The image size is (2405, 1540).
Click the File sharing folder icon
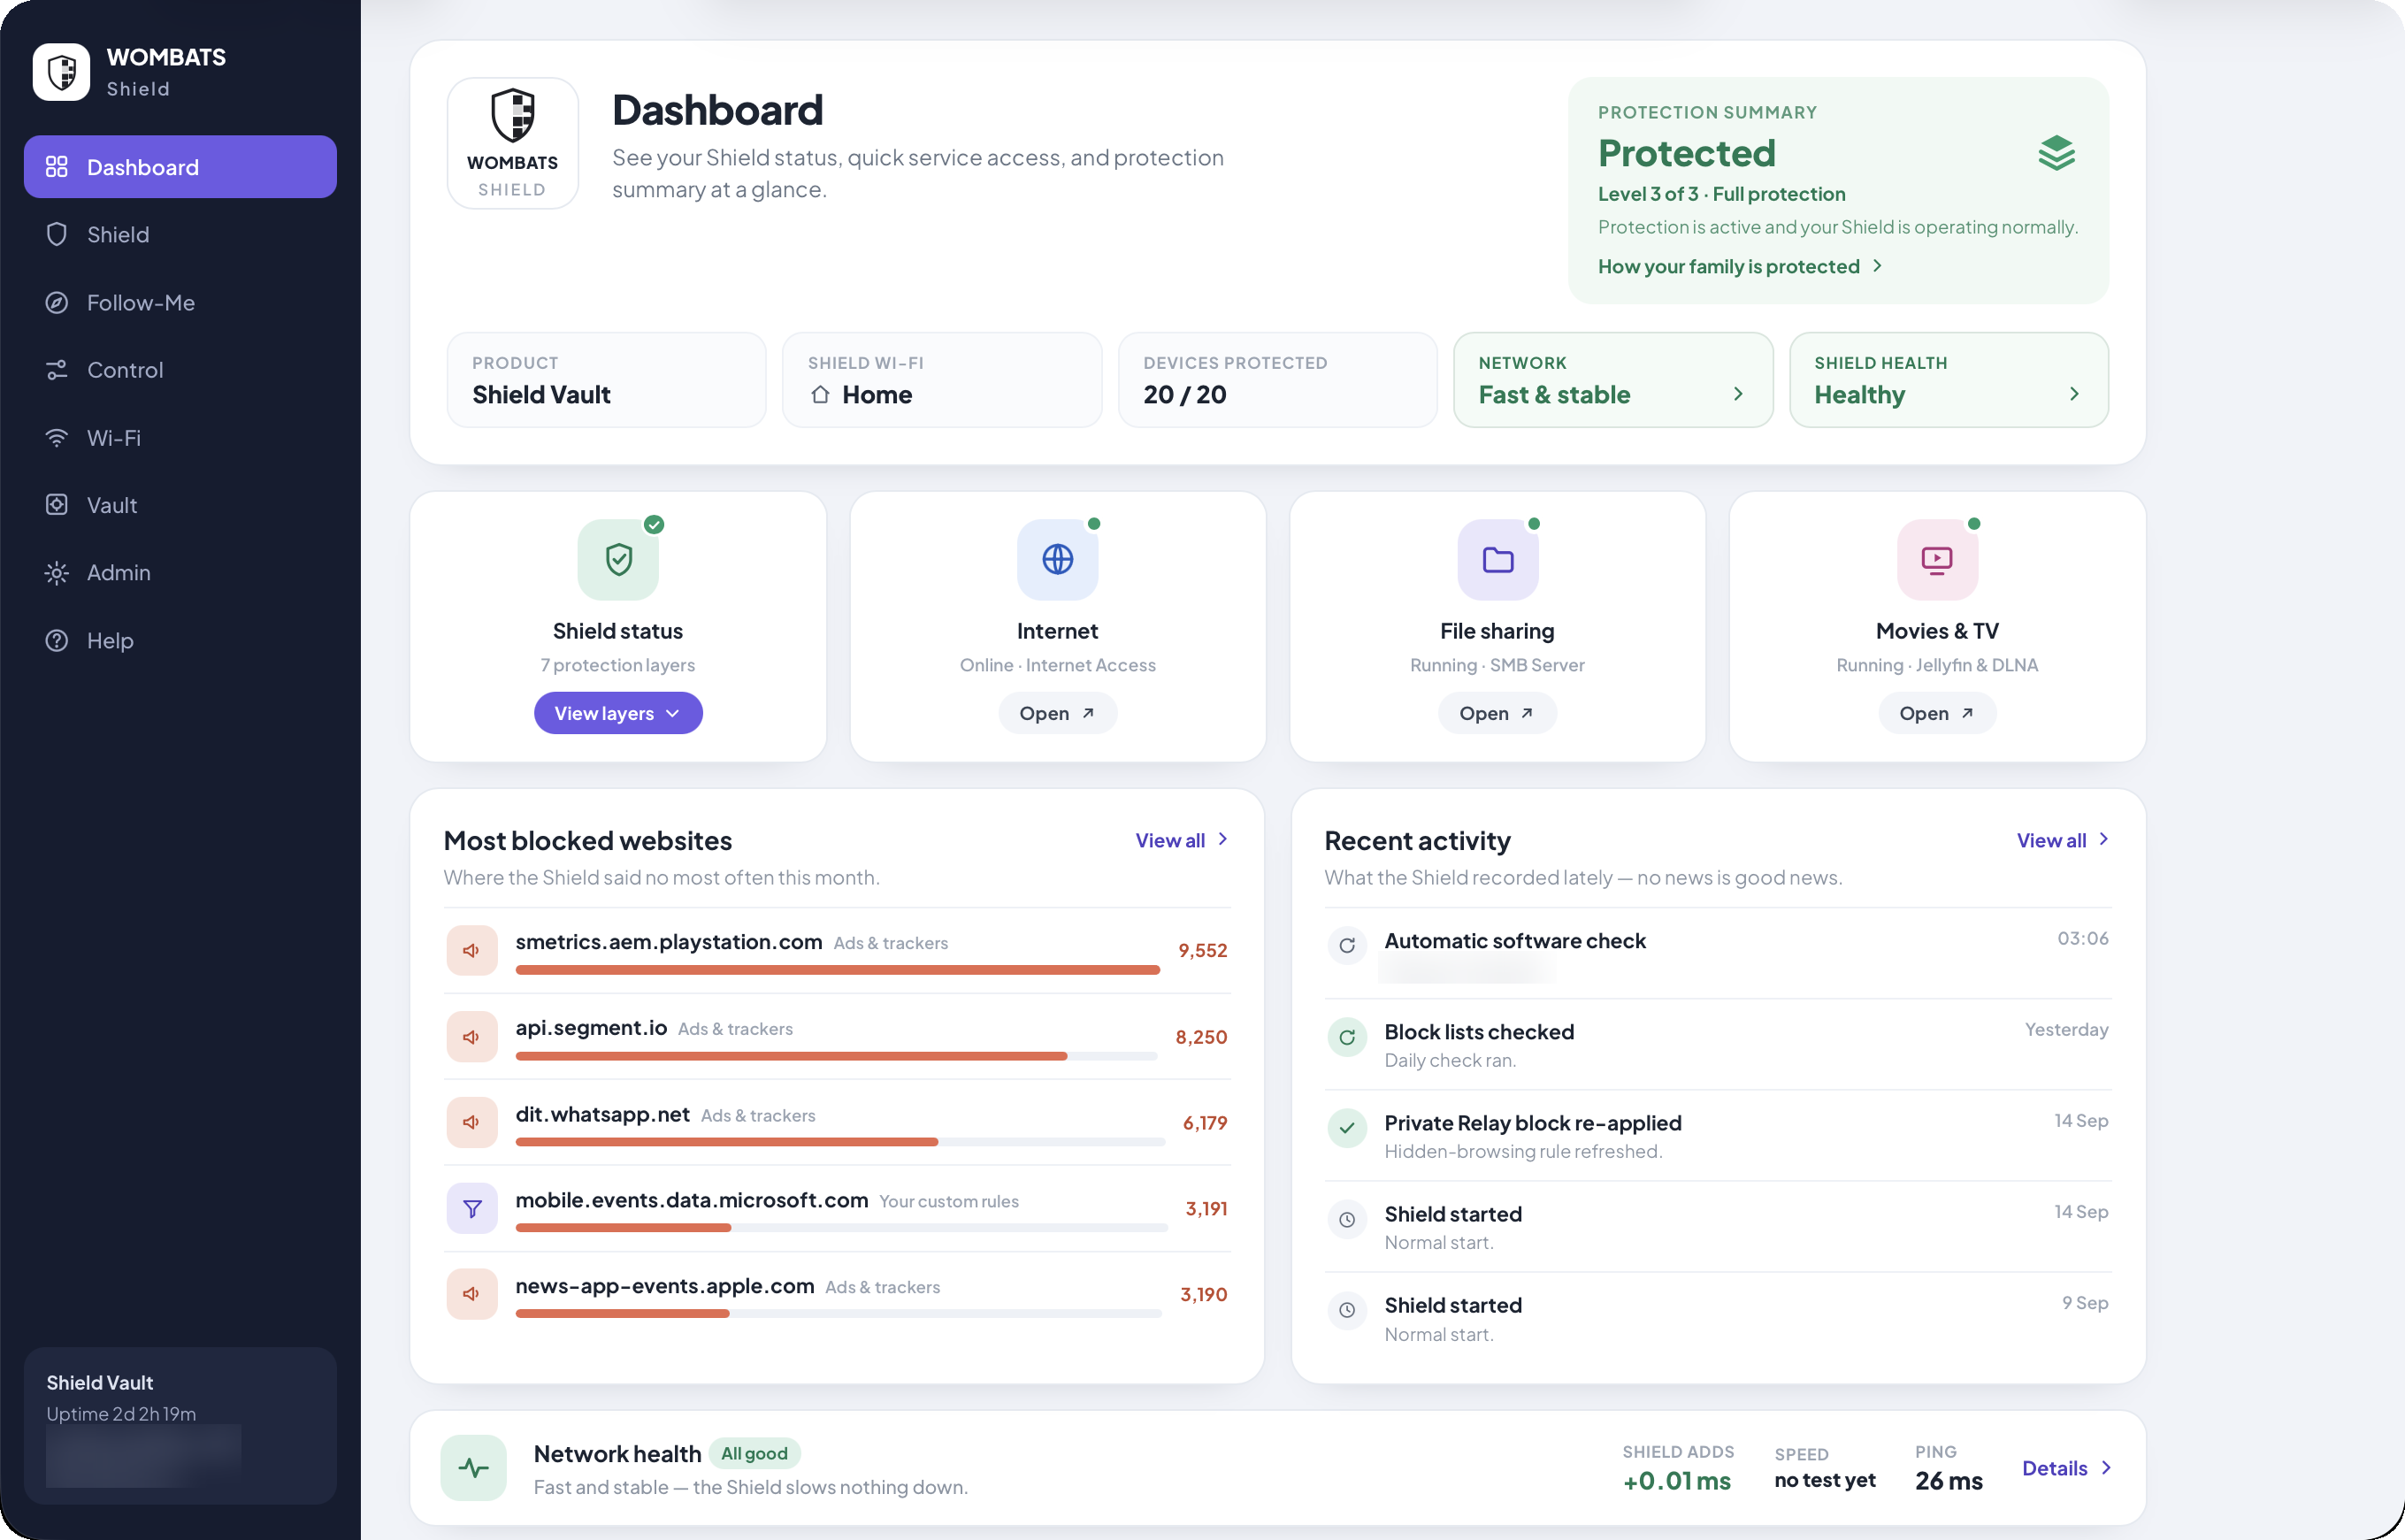1497,559
